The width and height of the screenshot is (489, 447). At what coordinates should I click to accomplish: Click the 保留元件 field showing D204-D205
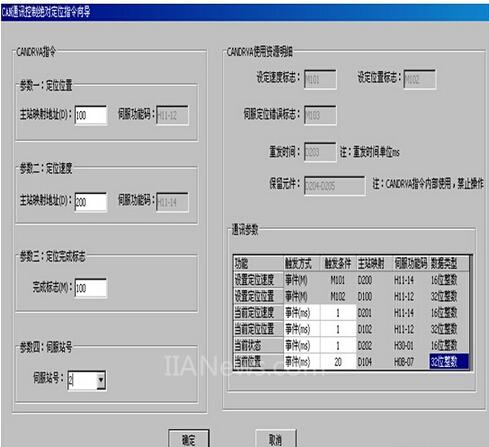tap(334, 186)
